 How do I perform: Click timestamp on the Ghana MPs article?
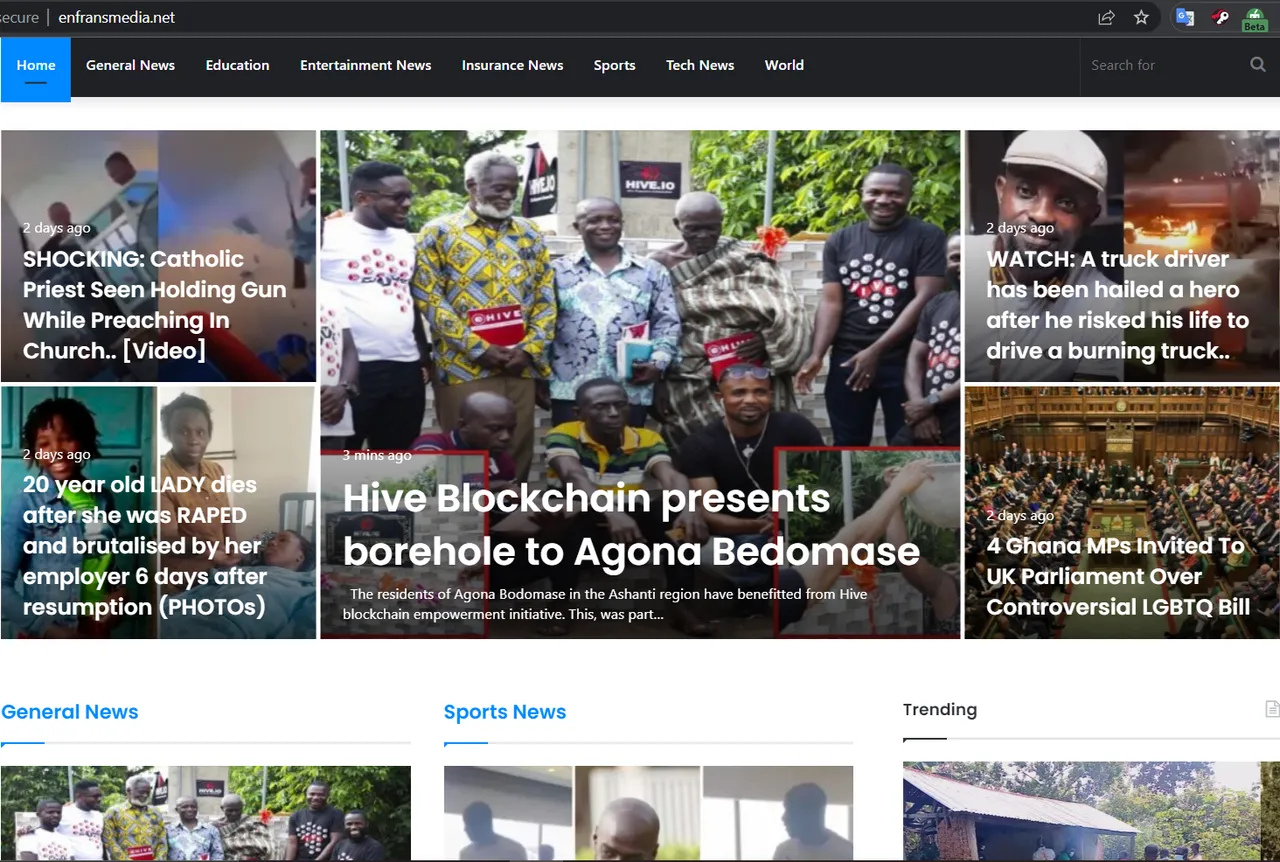click(1020, 515)
